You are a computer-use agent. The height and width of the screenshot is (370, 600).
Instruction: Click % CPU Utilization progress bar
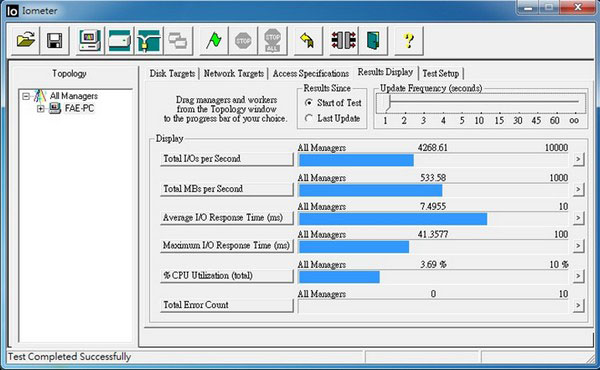[x=433, y=277]
